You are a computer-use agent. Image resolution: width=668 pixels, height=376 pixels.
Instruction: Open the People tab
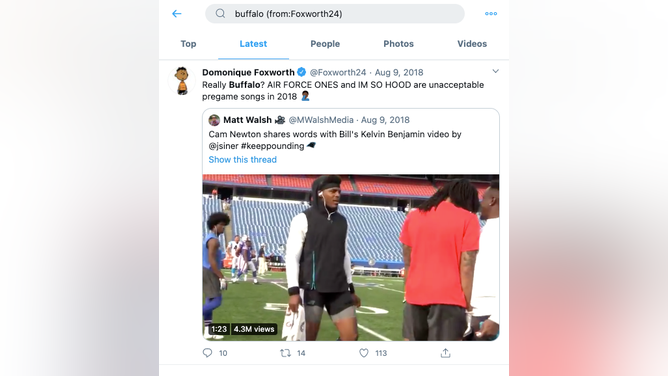coord(325,44)
